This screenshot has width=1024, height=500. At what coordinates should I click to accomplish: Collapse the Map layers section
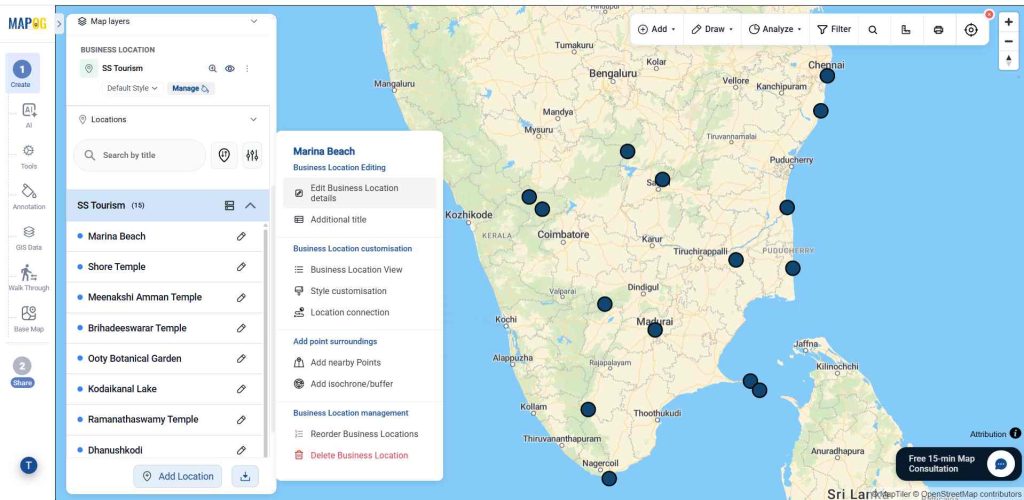point(254,22)
